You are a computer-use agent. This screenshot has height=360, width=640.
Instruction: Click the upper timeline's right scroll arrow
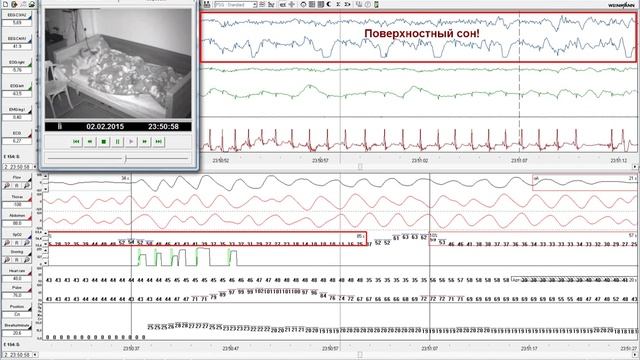point(635,167)
